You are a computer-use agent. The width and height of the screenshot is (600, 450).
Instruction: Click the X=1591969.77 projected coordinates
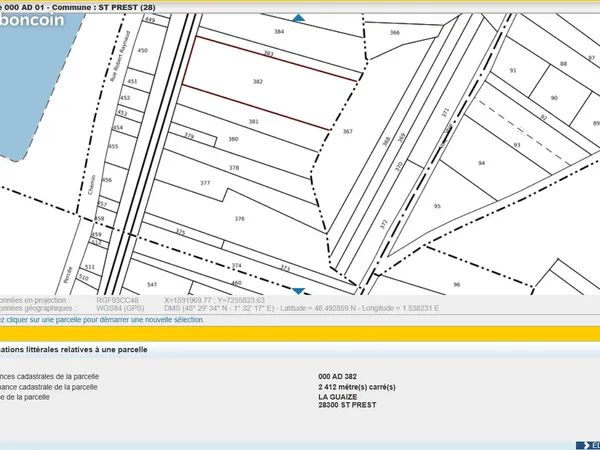tap(214, 300)
